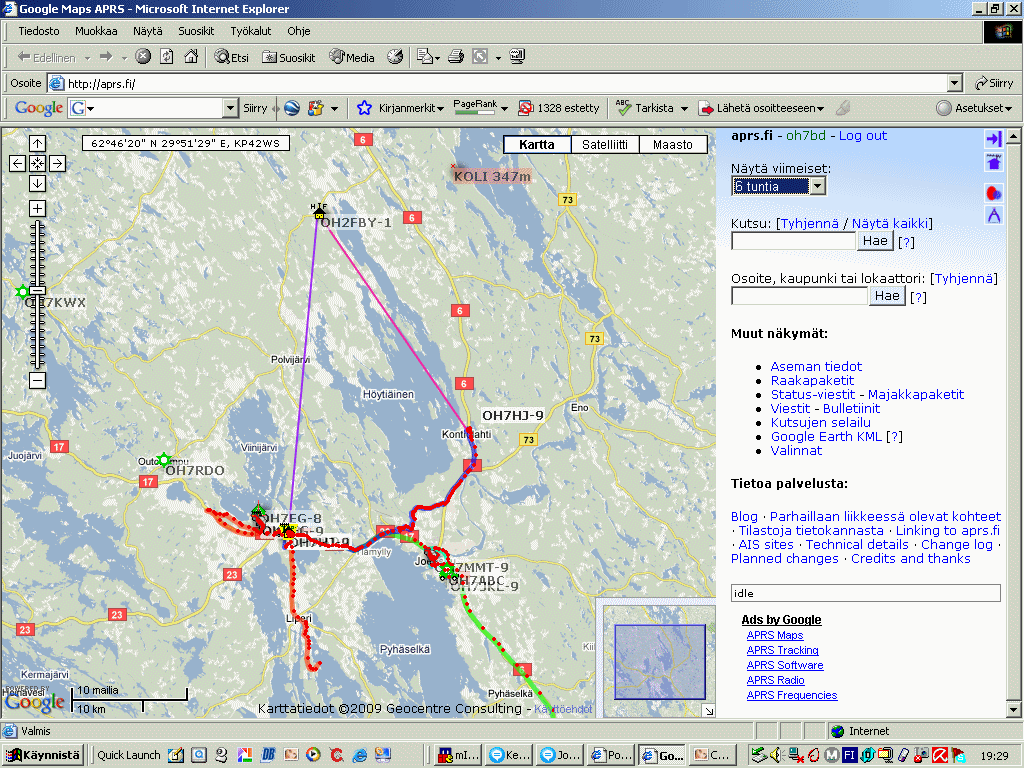The image size is (1024, 768).
Task: Click the Kutsu callsign input field
Action: [x=794, y=241]
